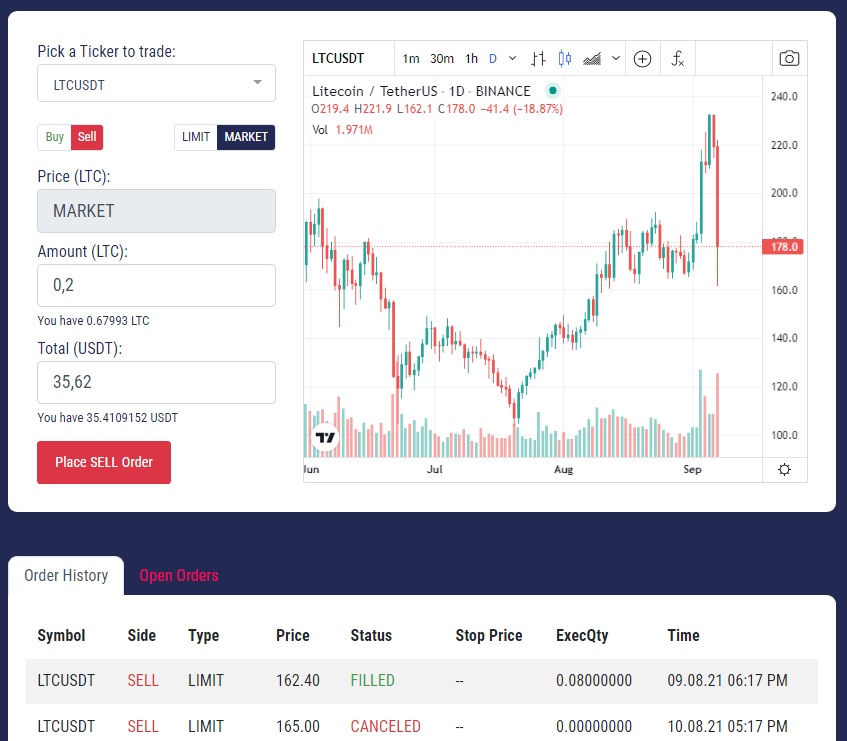
Task: Open the indicators fx icon
Action: tap(678, 58)
